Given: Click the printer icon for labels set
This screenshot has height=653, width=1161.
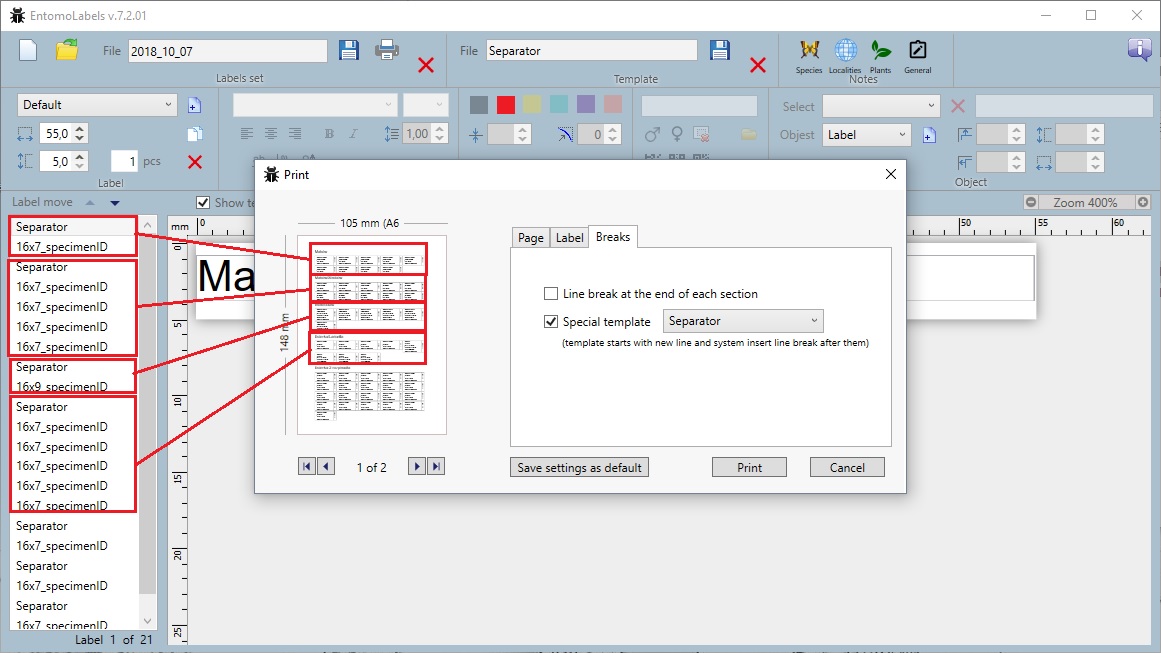Looking at the screenshot, I should point(387,50).
